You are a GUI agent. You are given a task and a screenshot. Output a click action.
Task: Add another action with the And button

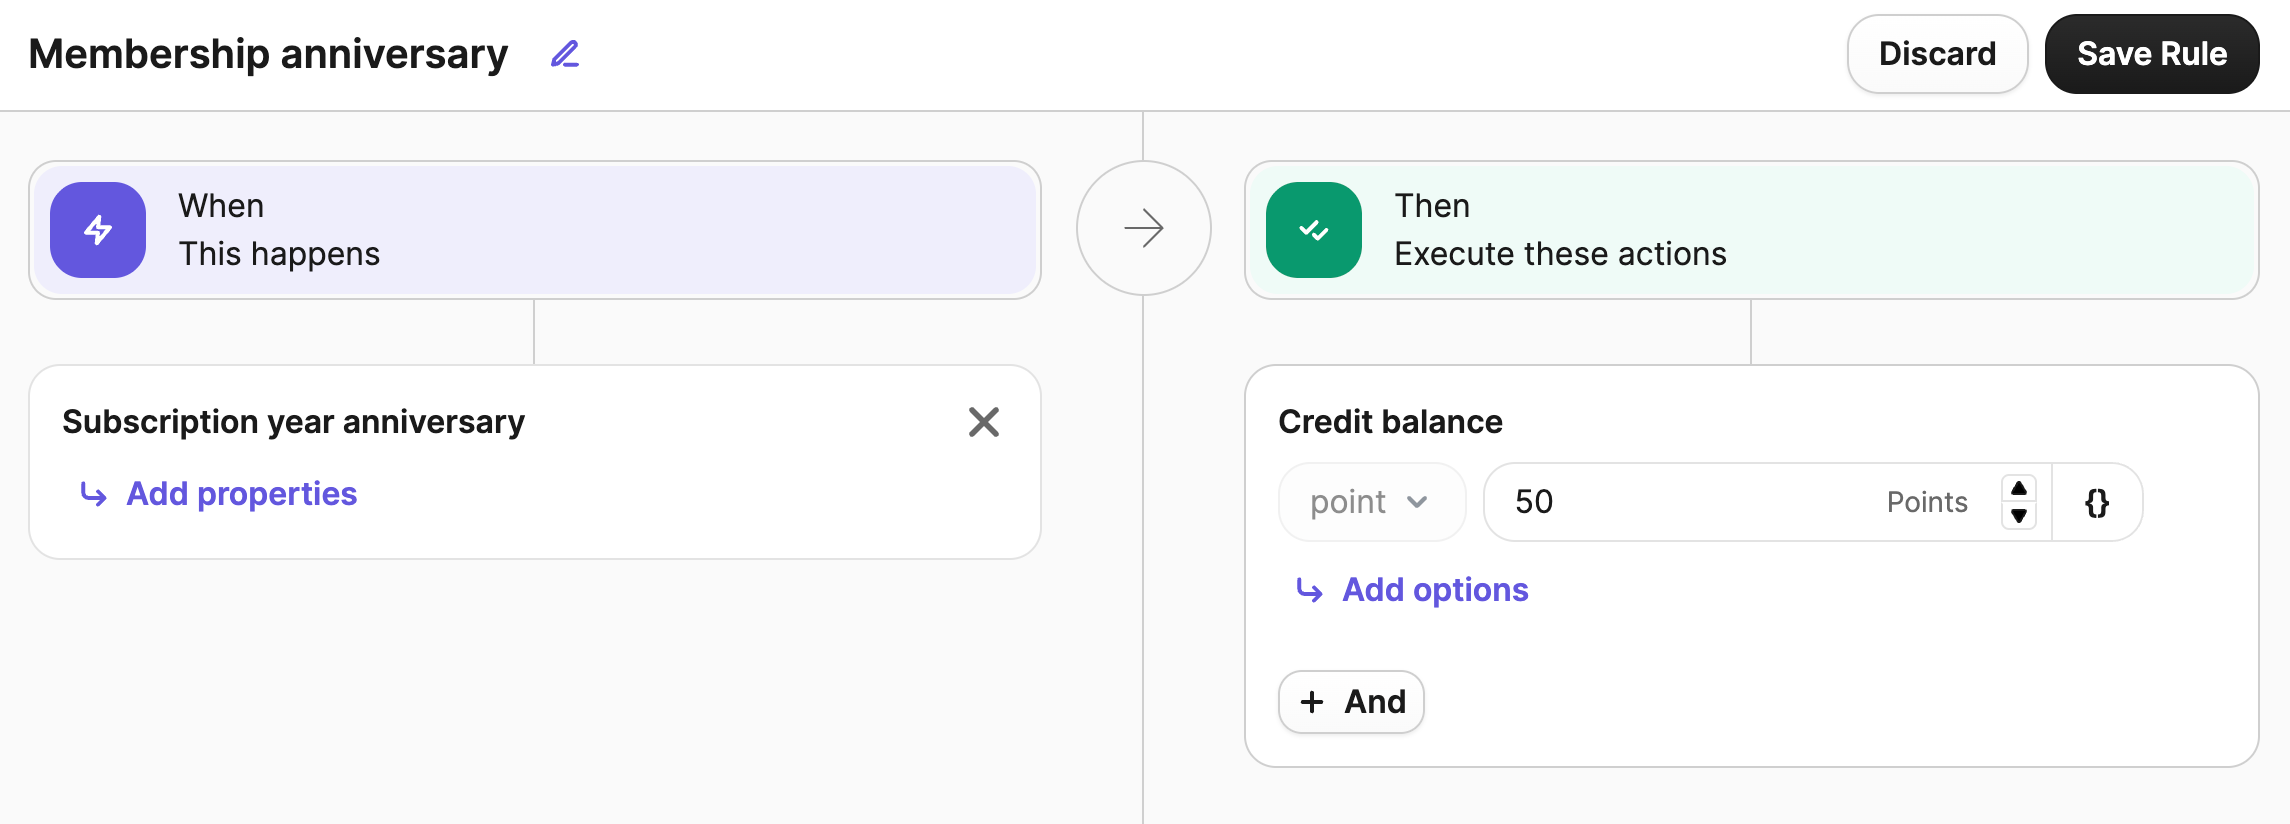click(1350, 701)
